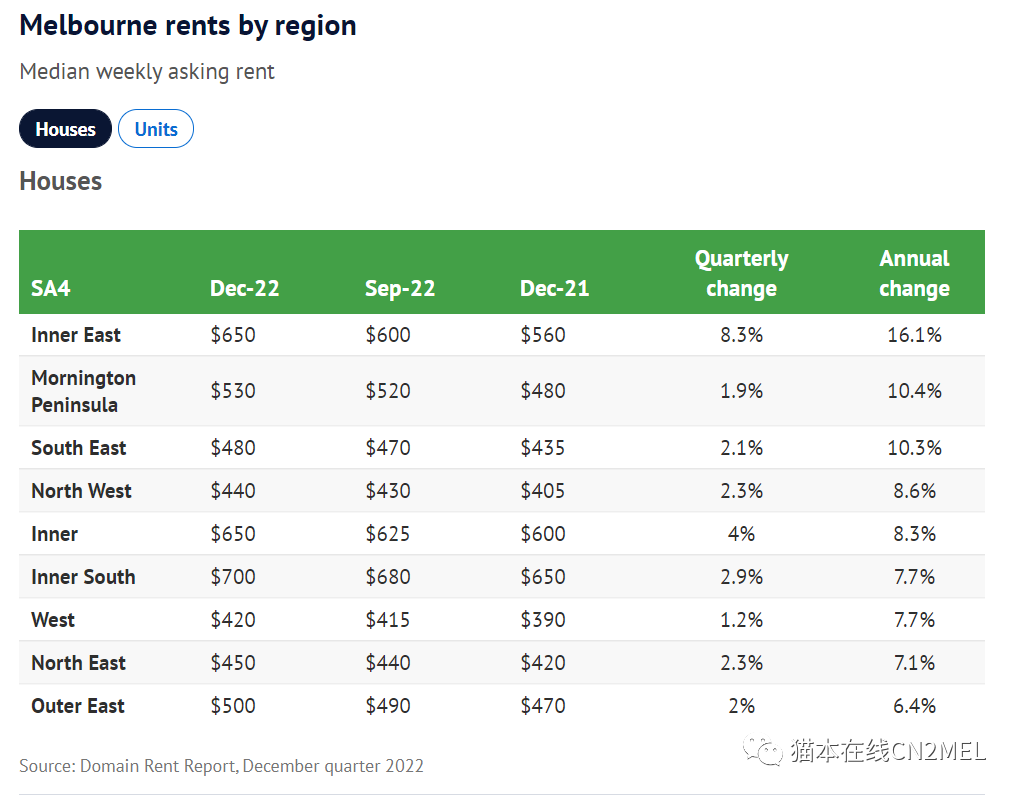Click the North East region name

(x=78, y=663)
